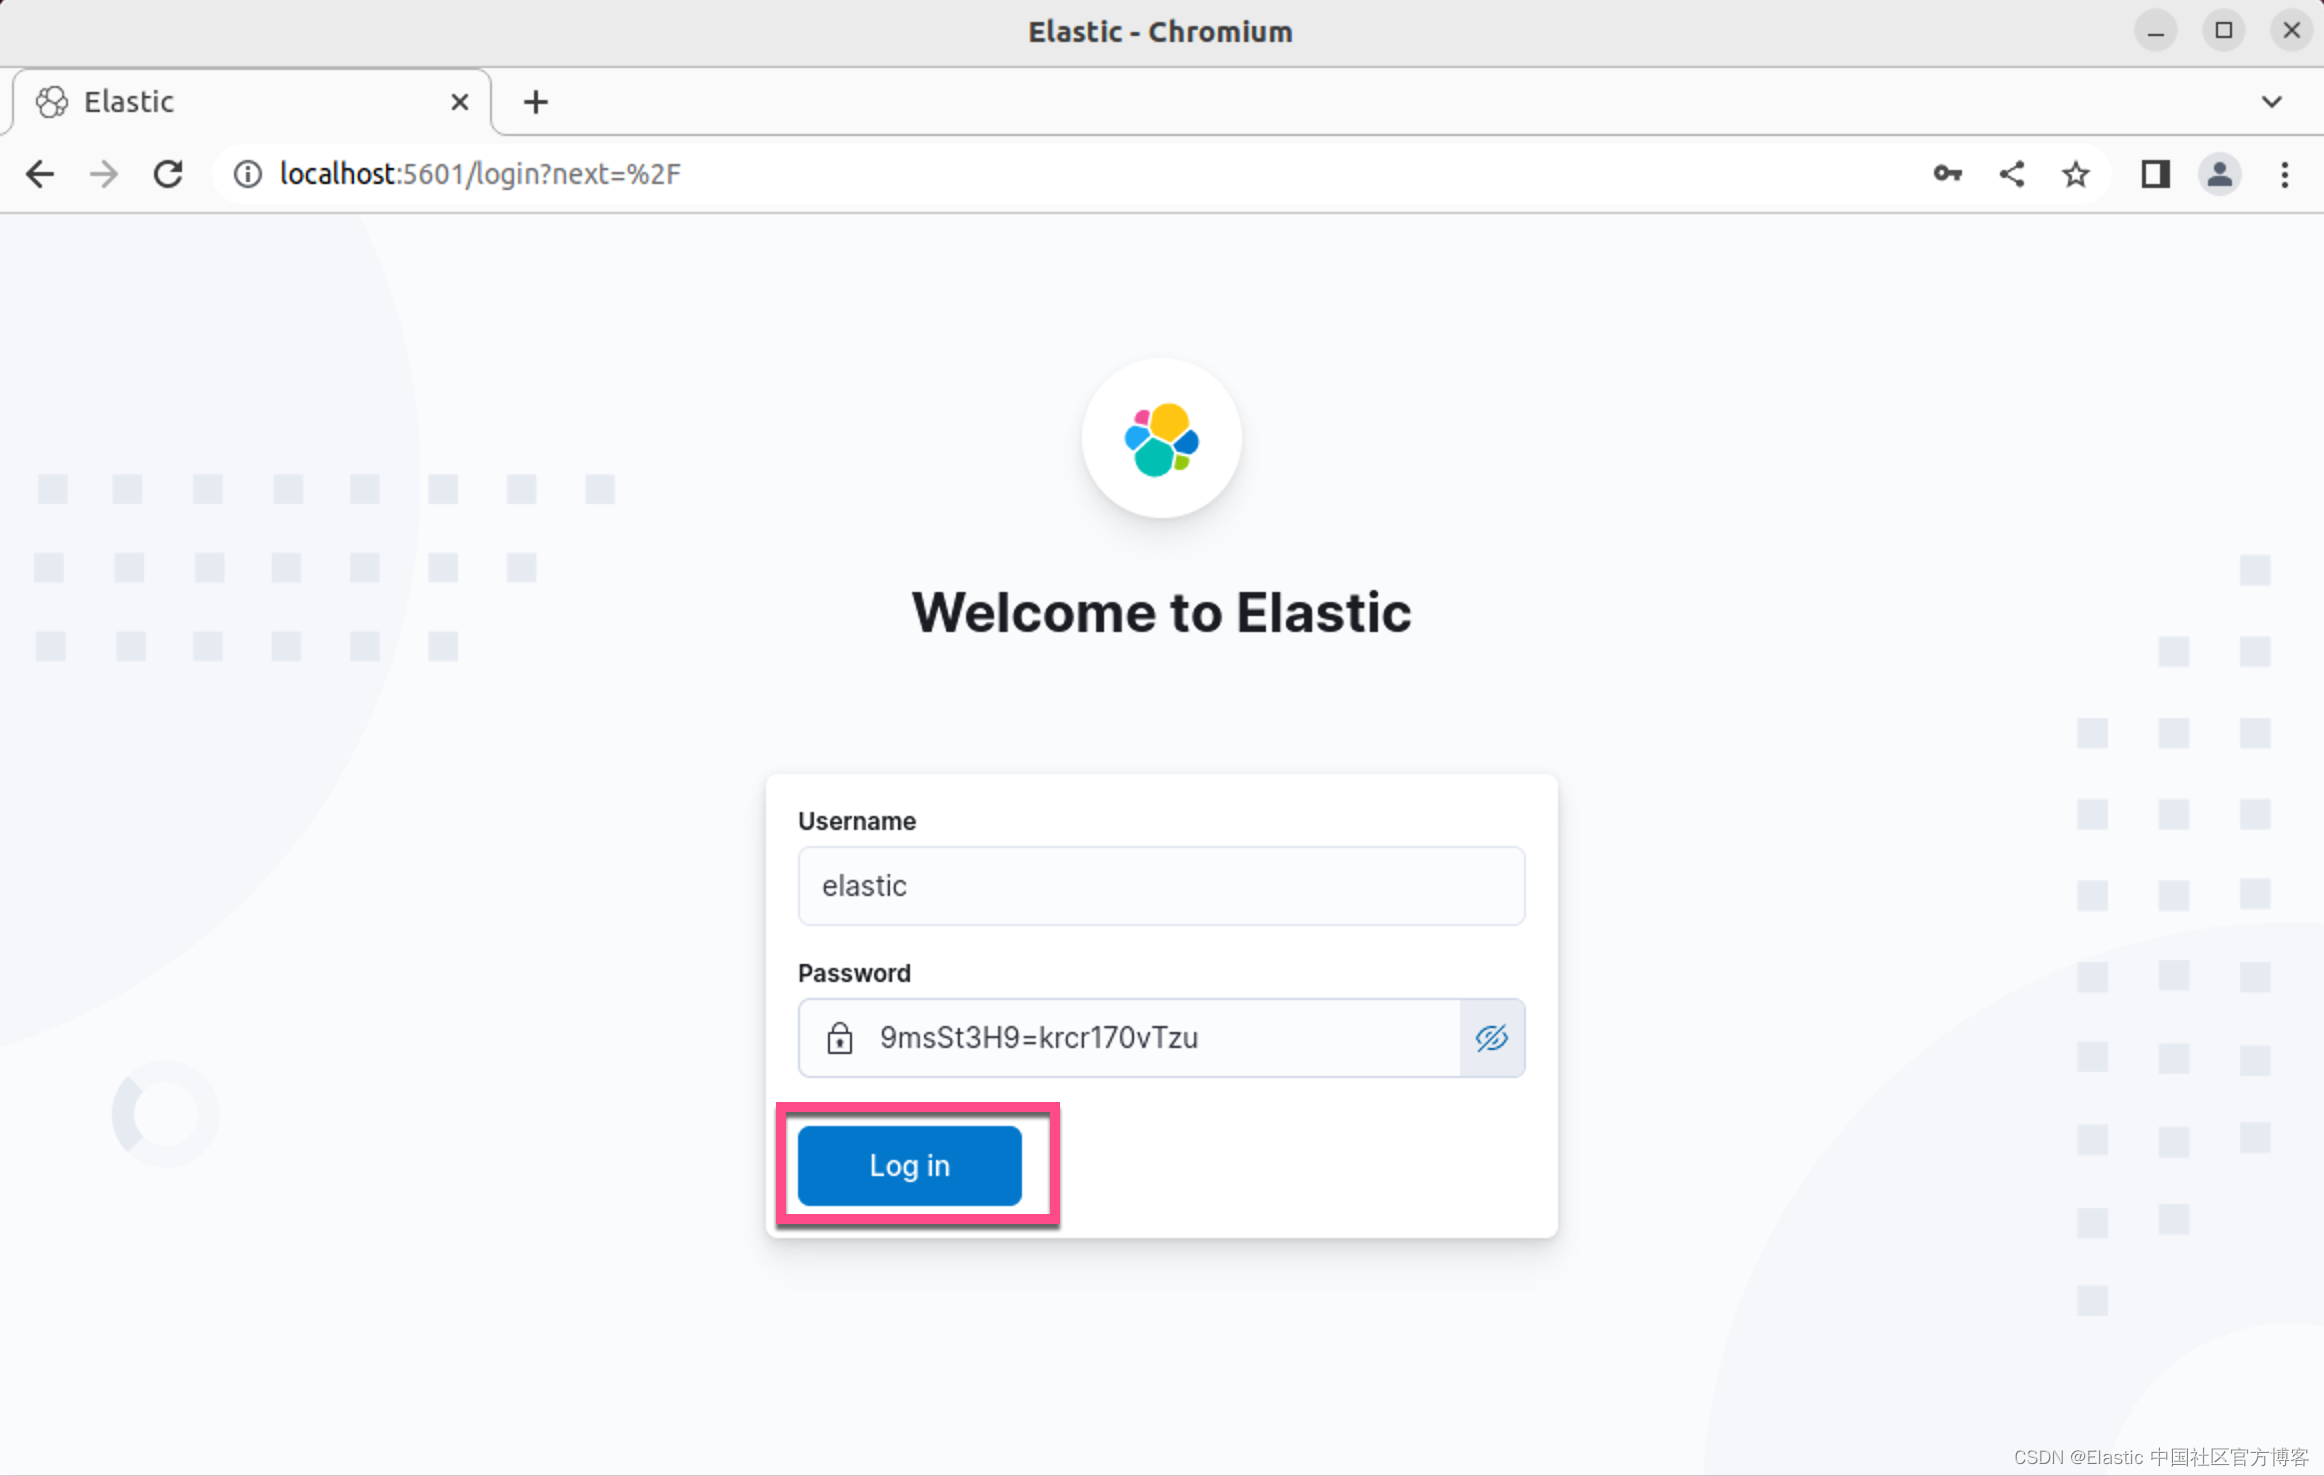Open the Chromium profile avatar
2324x1476 pixels.
(2219, 174)
